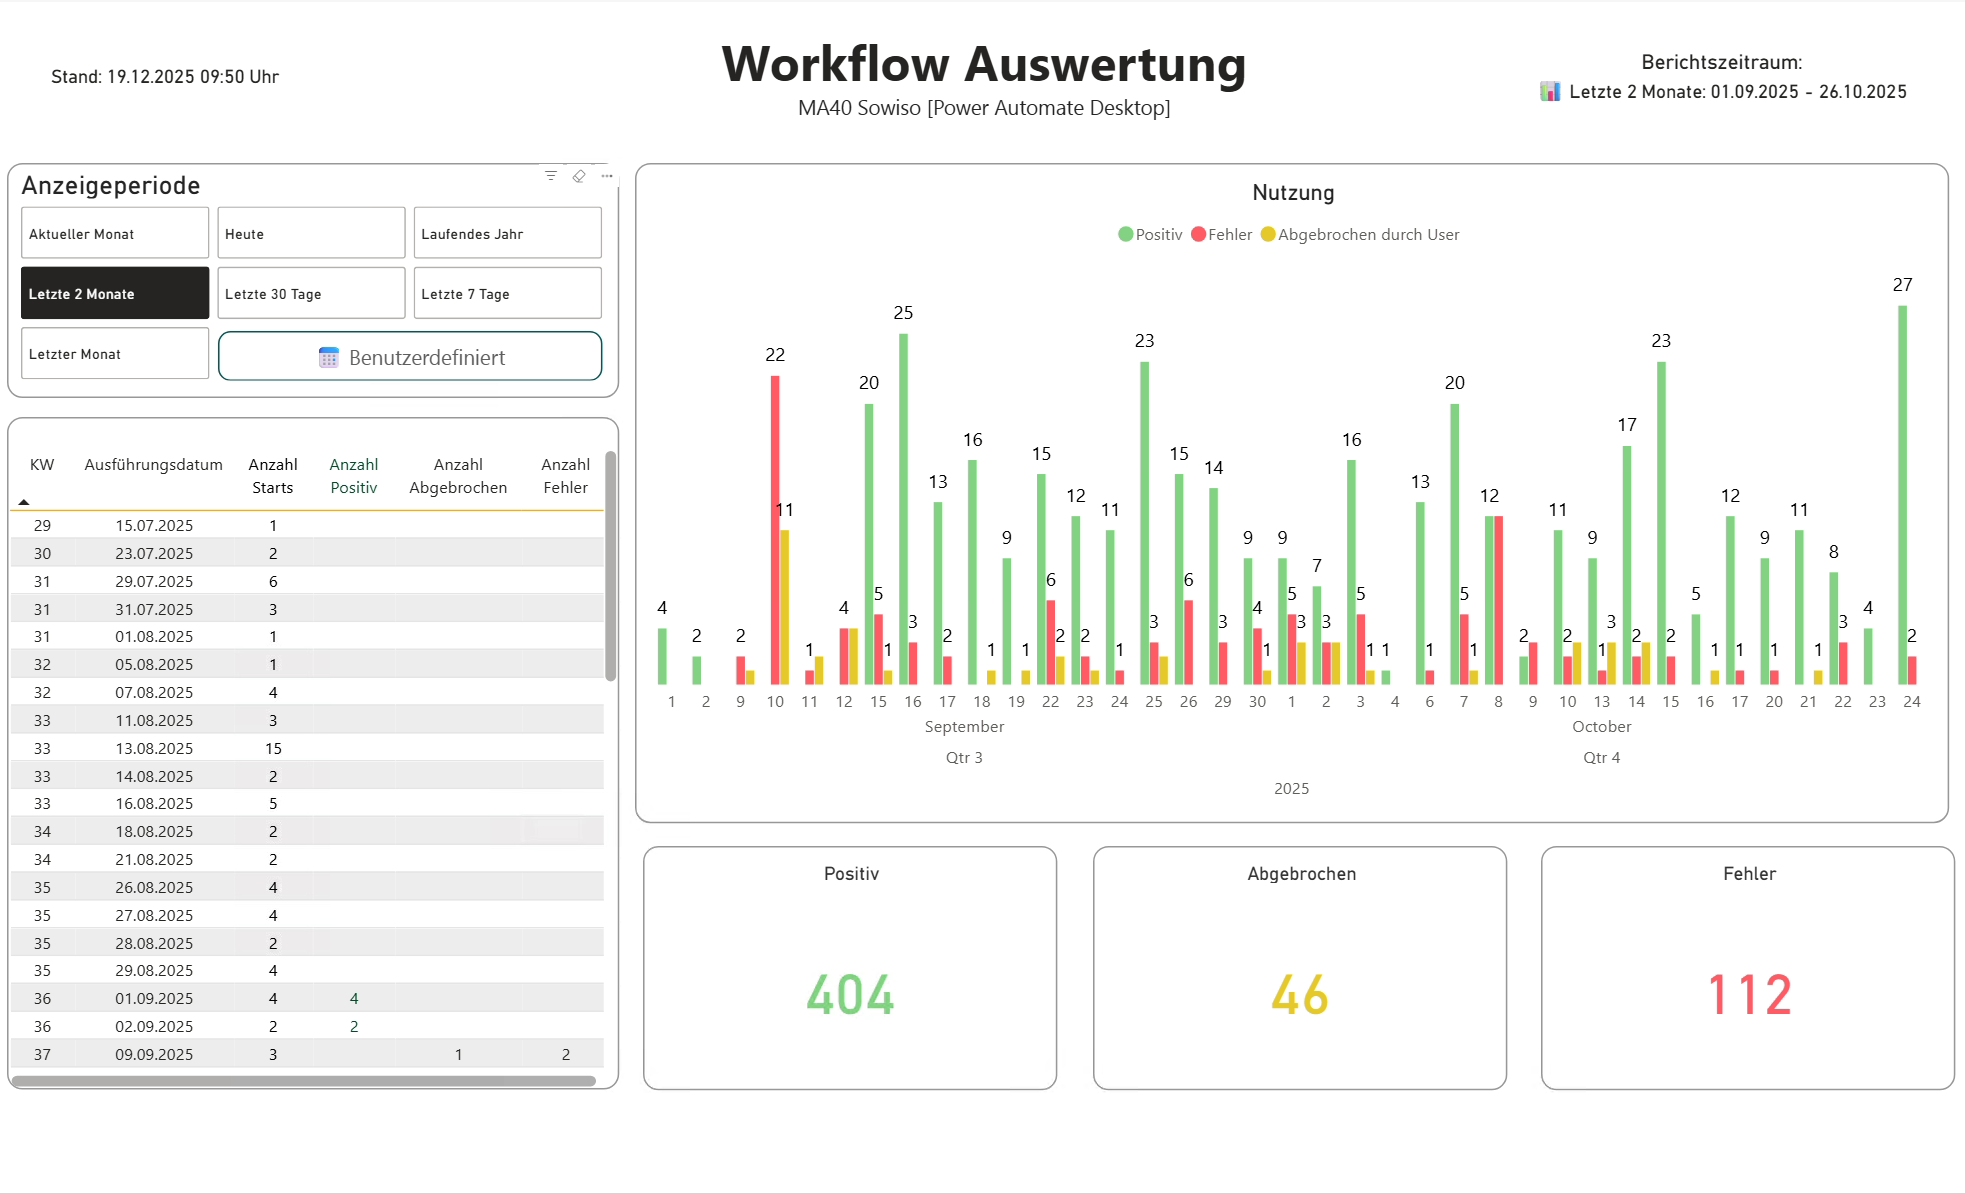Open the filter icon on the Anzeigeperiode panel
Viewport: 1965px width, 1193px height.
click(x=551, y=174)
